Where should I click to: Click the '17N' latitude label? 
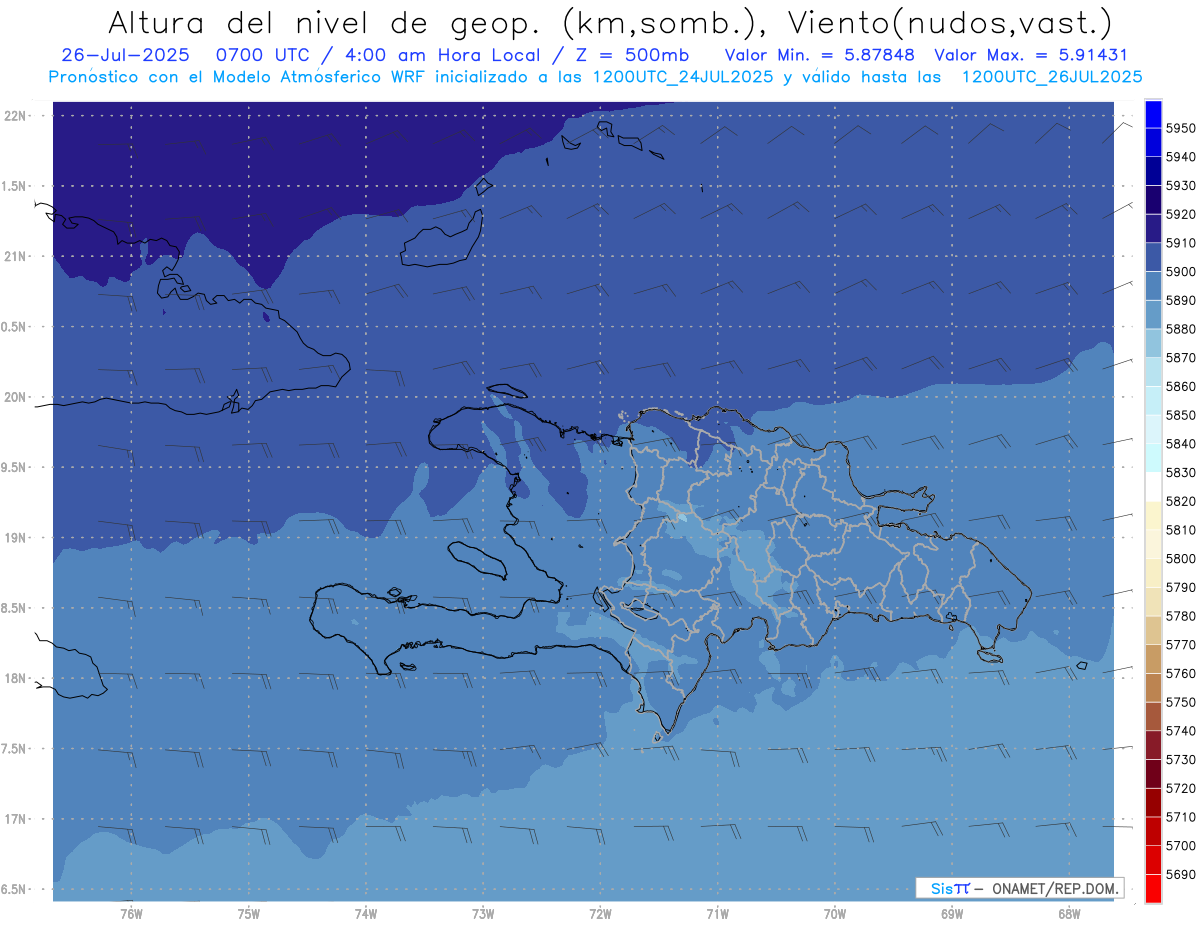coord(16,819)
